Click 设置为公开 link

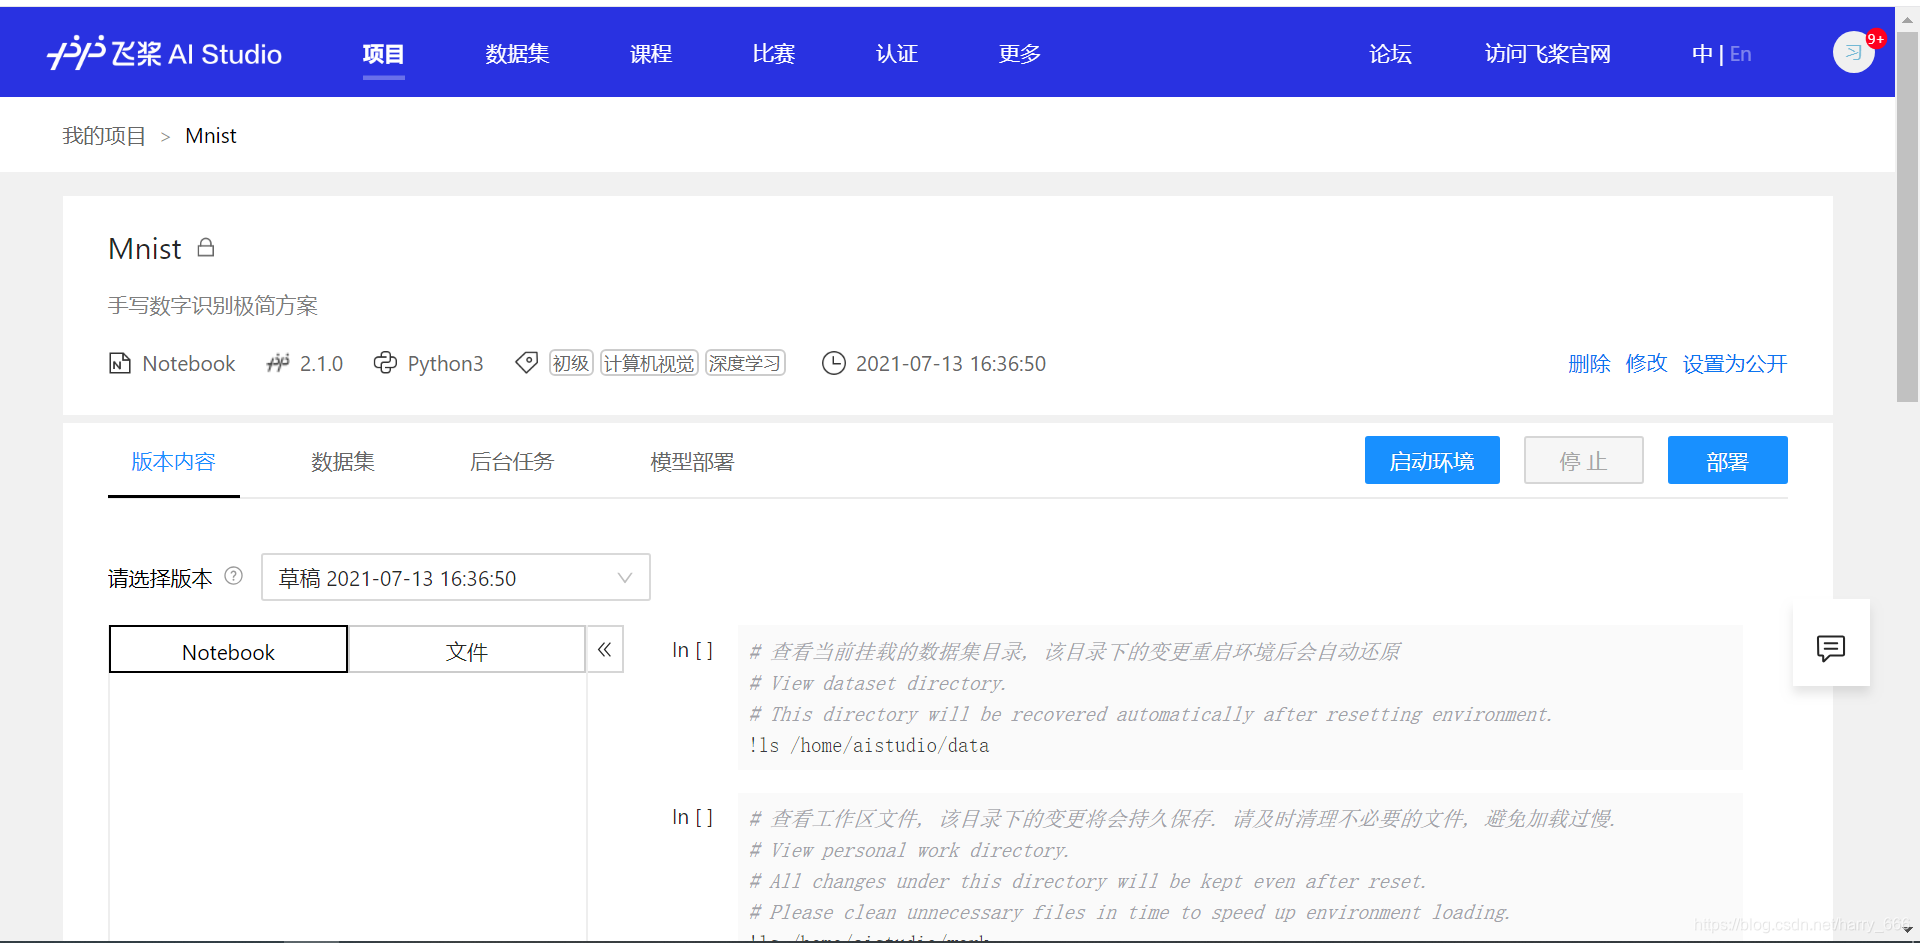1735,363
